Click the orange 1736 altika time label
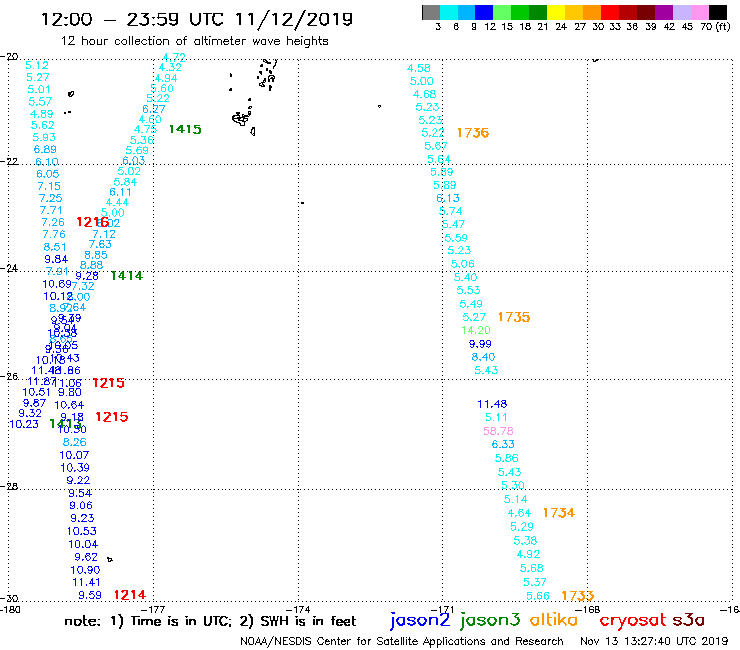The width and height of the screenshot is (740, 650). pos(473,133)
